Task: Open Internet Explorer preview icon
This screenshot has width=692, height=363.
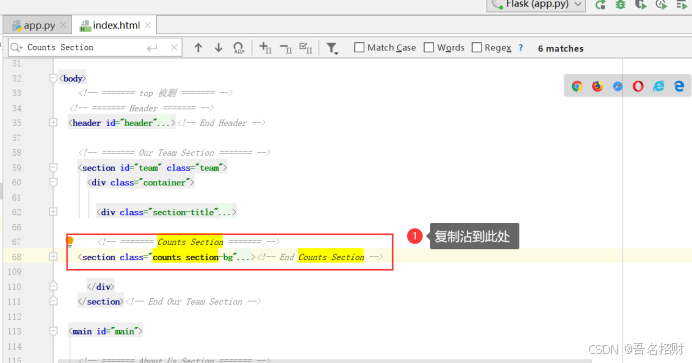Action: [x=658, y=86]
